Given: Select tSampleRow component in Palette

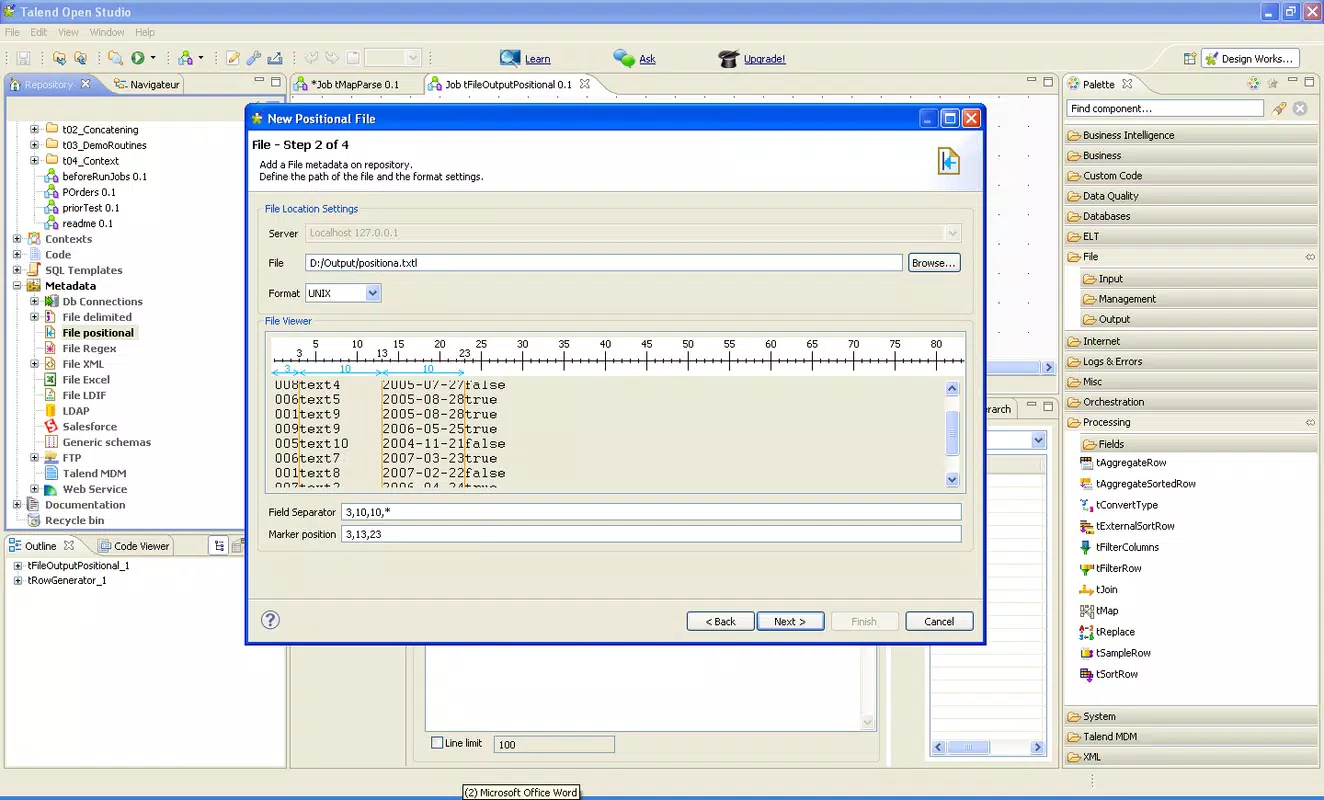Looking at the screenshot, I should [1115, 653].
